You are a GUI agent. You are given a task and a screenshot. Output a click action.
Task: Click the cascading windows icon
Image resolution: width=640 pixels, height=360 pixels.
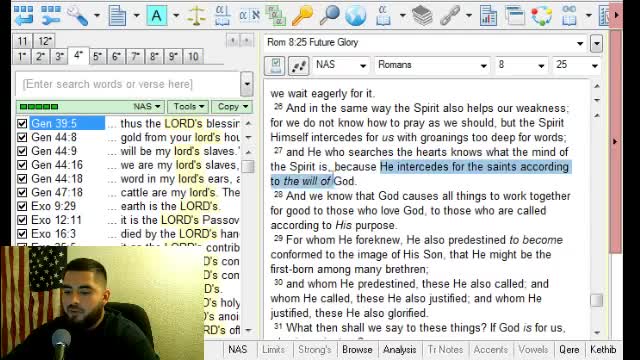[515, 16]
